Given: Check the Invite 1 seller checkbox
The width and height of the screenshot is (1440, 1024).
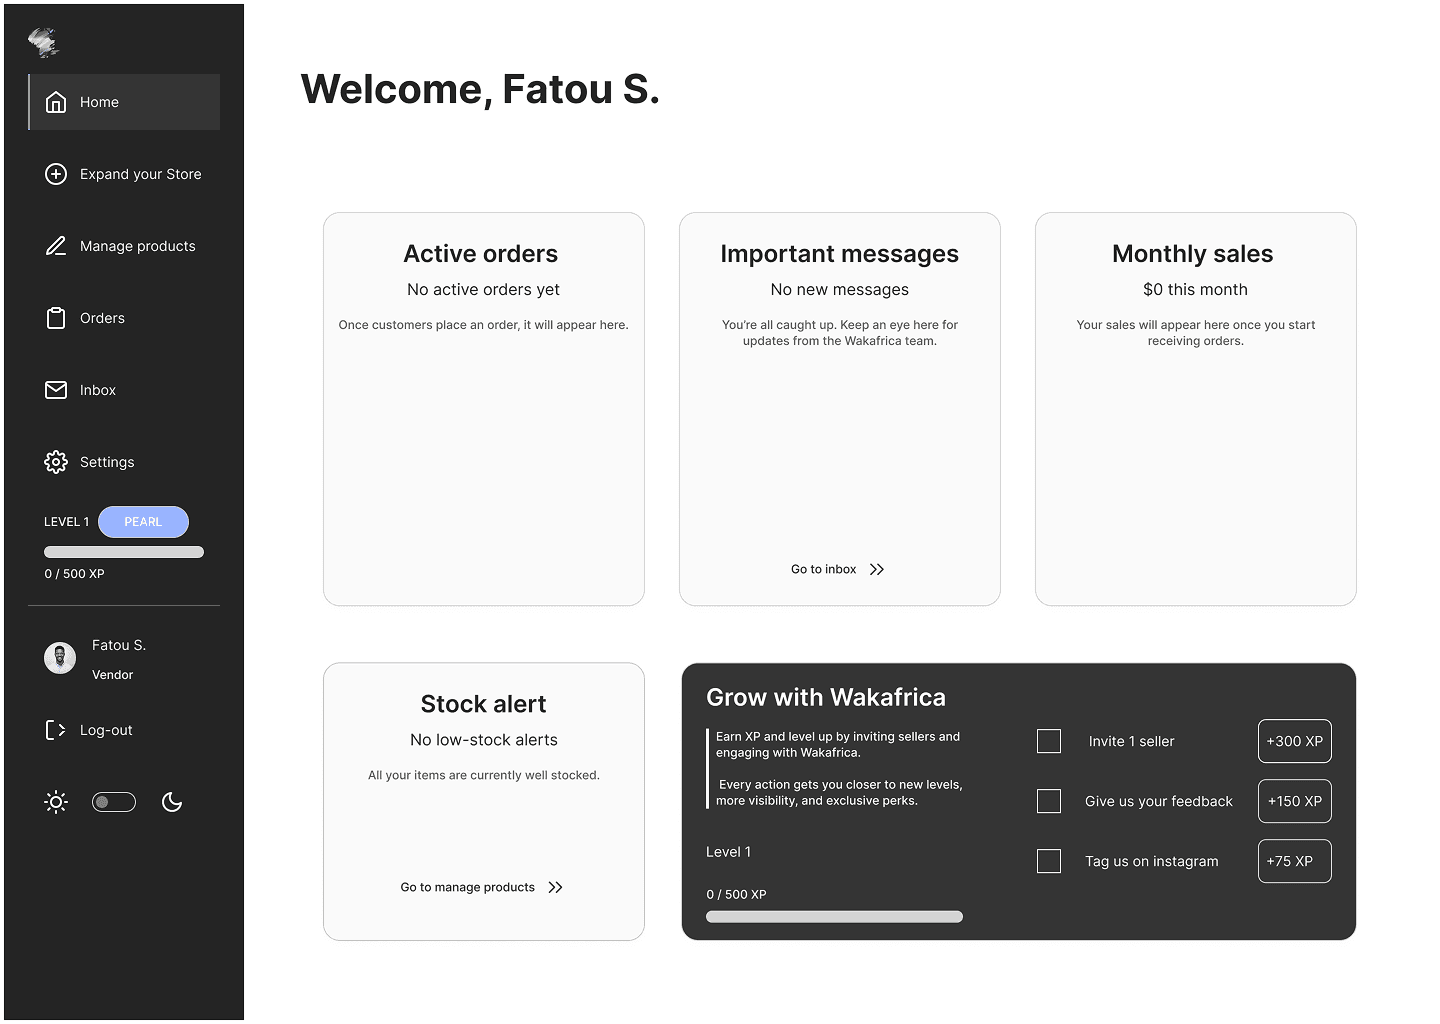Looking at the screenshot, I should pos(1049,741).
